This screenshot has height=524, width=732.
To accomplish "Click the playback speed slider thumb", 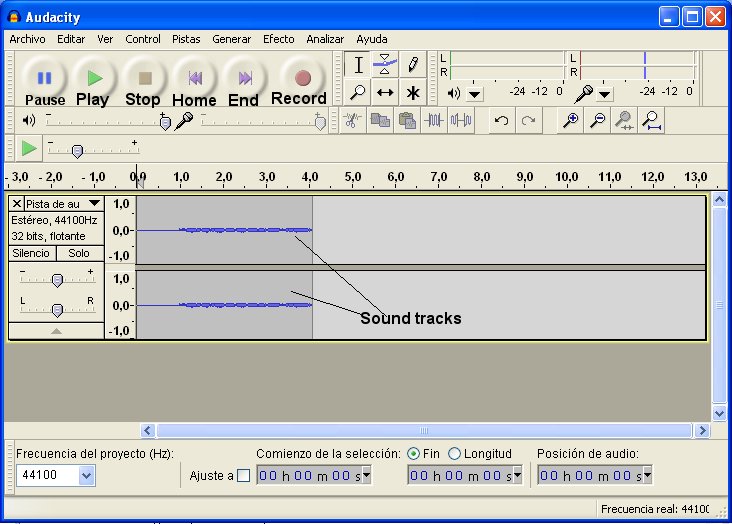I will [x=77, y=151].
